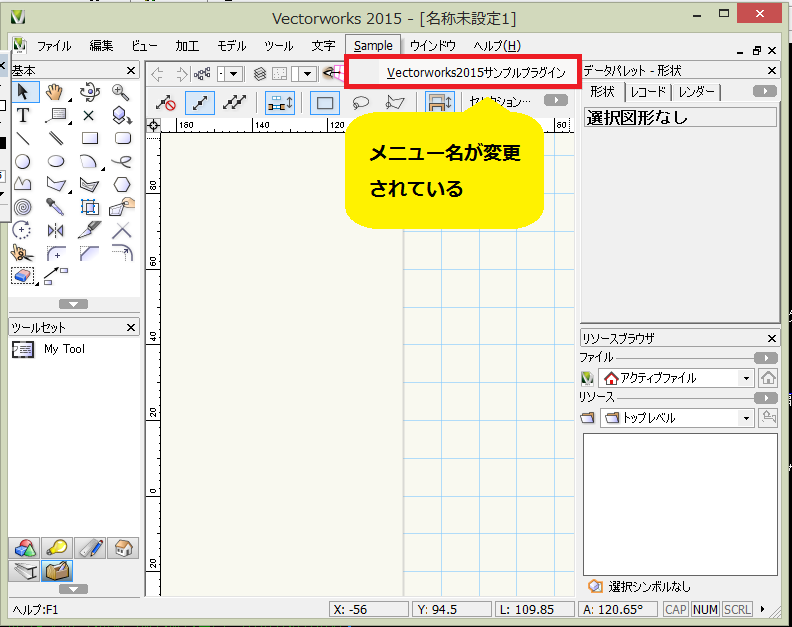Viewport: 792px width, 627px height.
Task: Select the Regular Polygon hexagon tool
Action: 122,184
